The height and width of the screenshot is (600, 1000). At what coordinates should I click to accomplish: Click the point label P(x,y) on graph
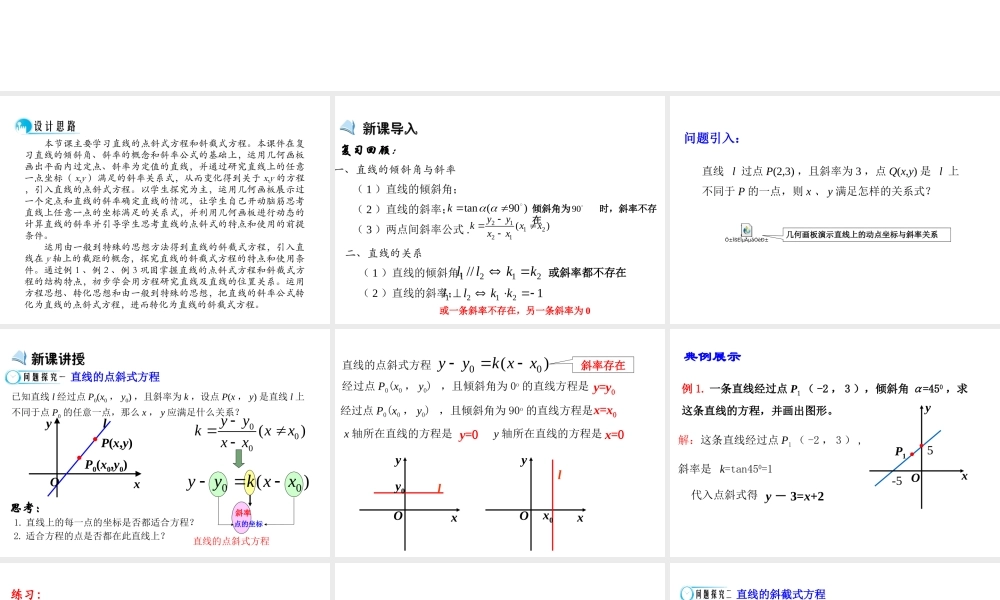point(117,443)
